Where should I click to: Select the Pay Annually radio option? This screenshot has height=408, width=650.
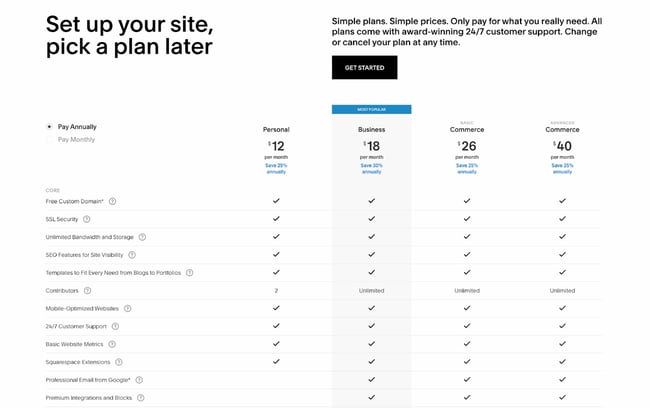click(x=50, y=127)
